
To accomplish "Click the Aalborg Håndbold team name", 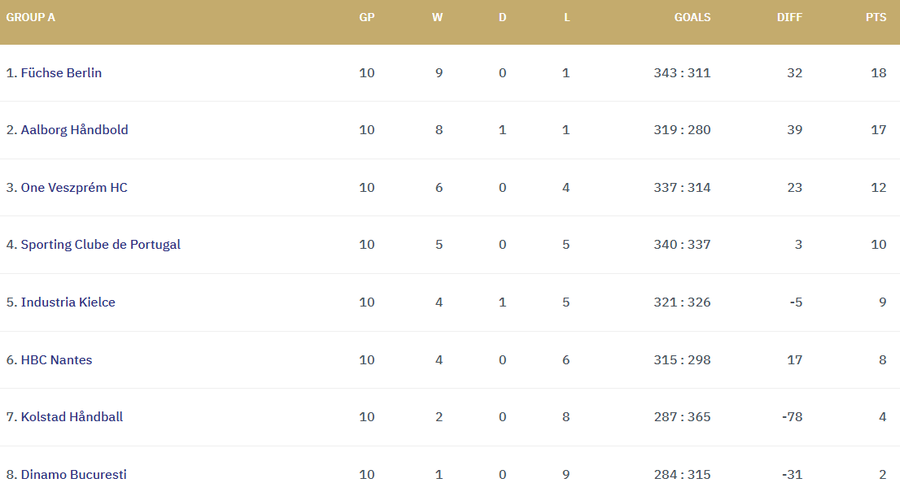I will click(74, 130).
